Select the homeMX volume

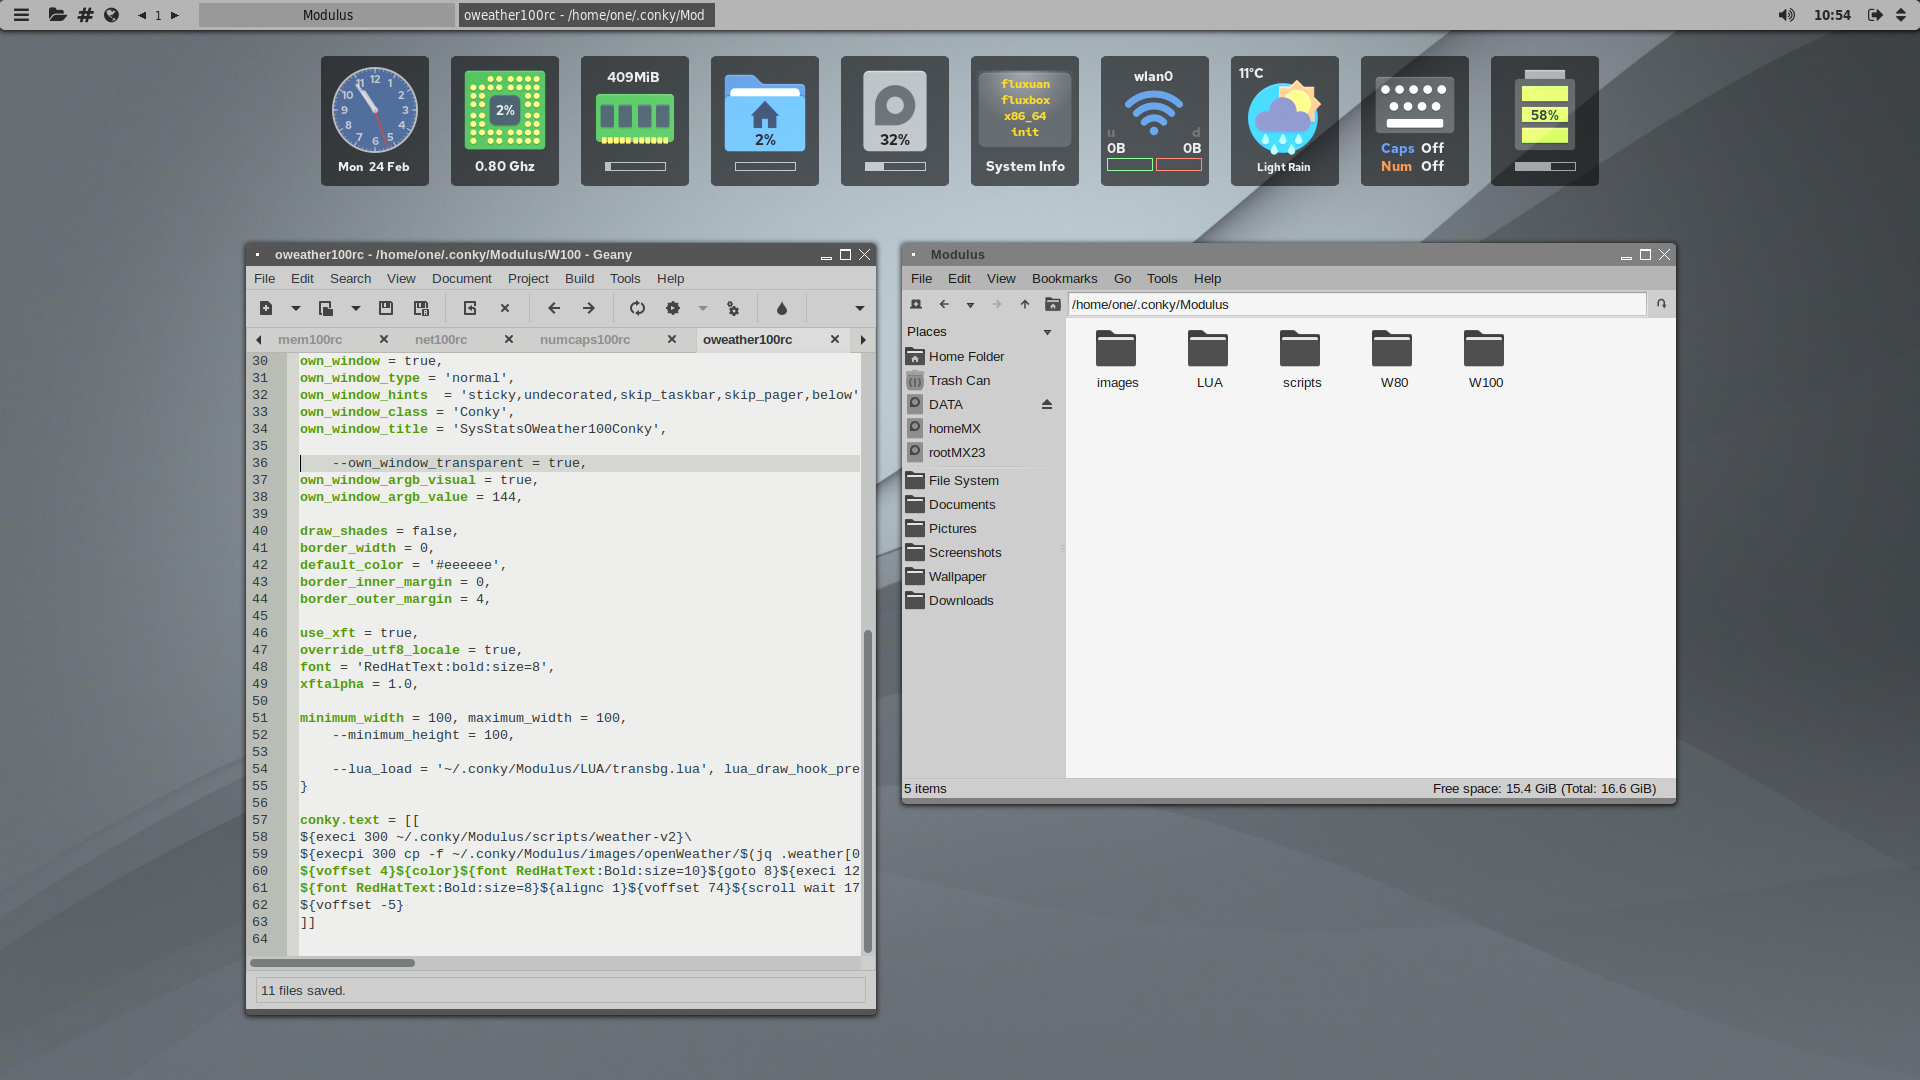point(954,429)
